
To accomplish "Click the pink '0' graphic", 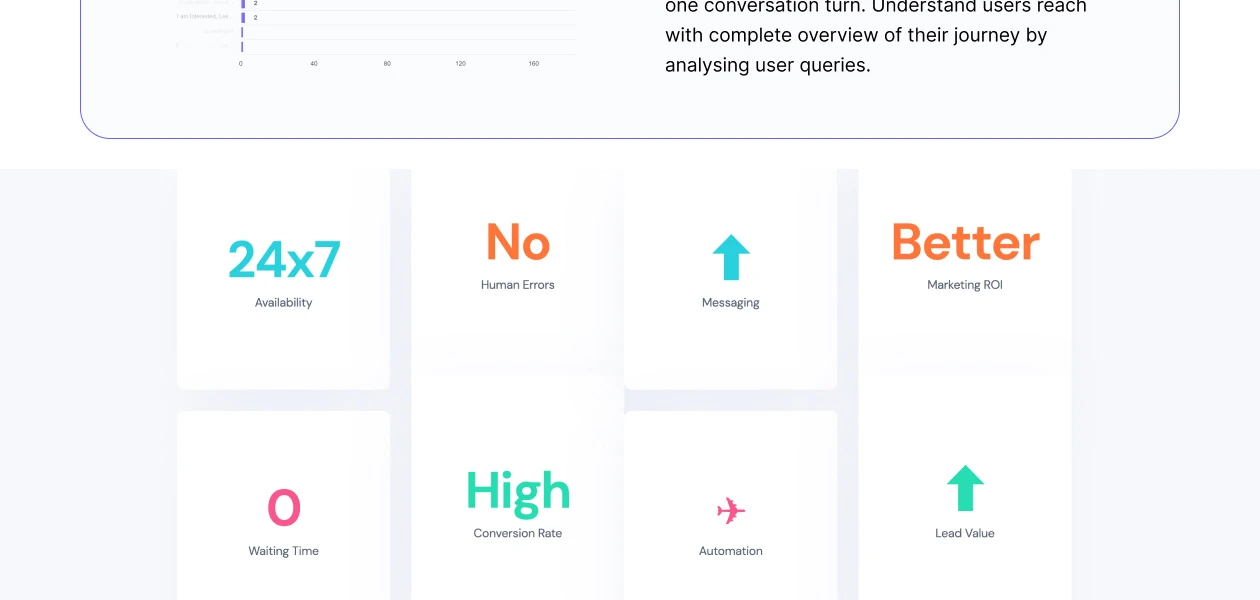I will 284,507.
